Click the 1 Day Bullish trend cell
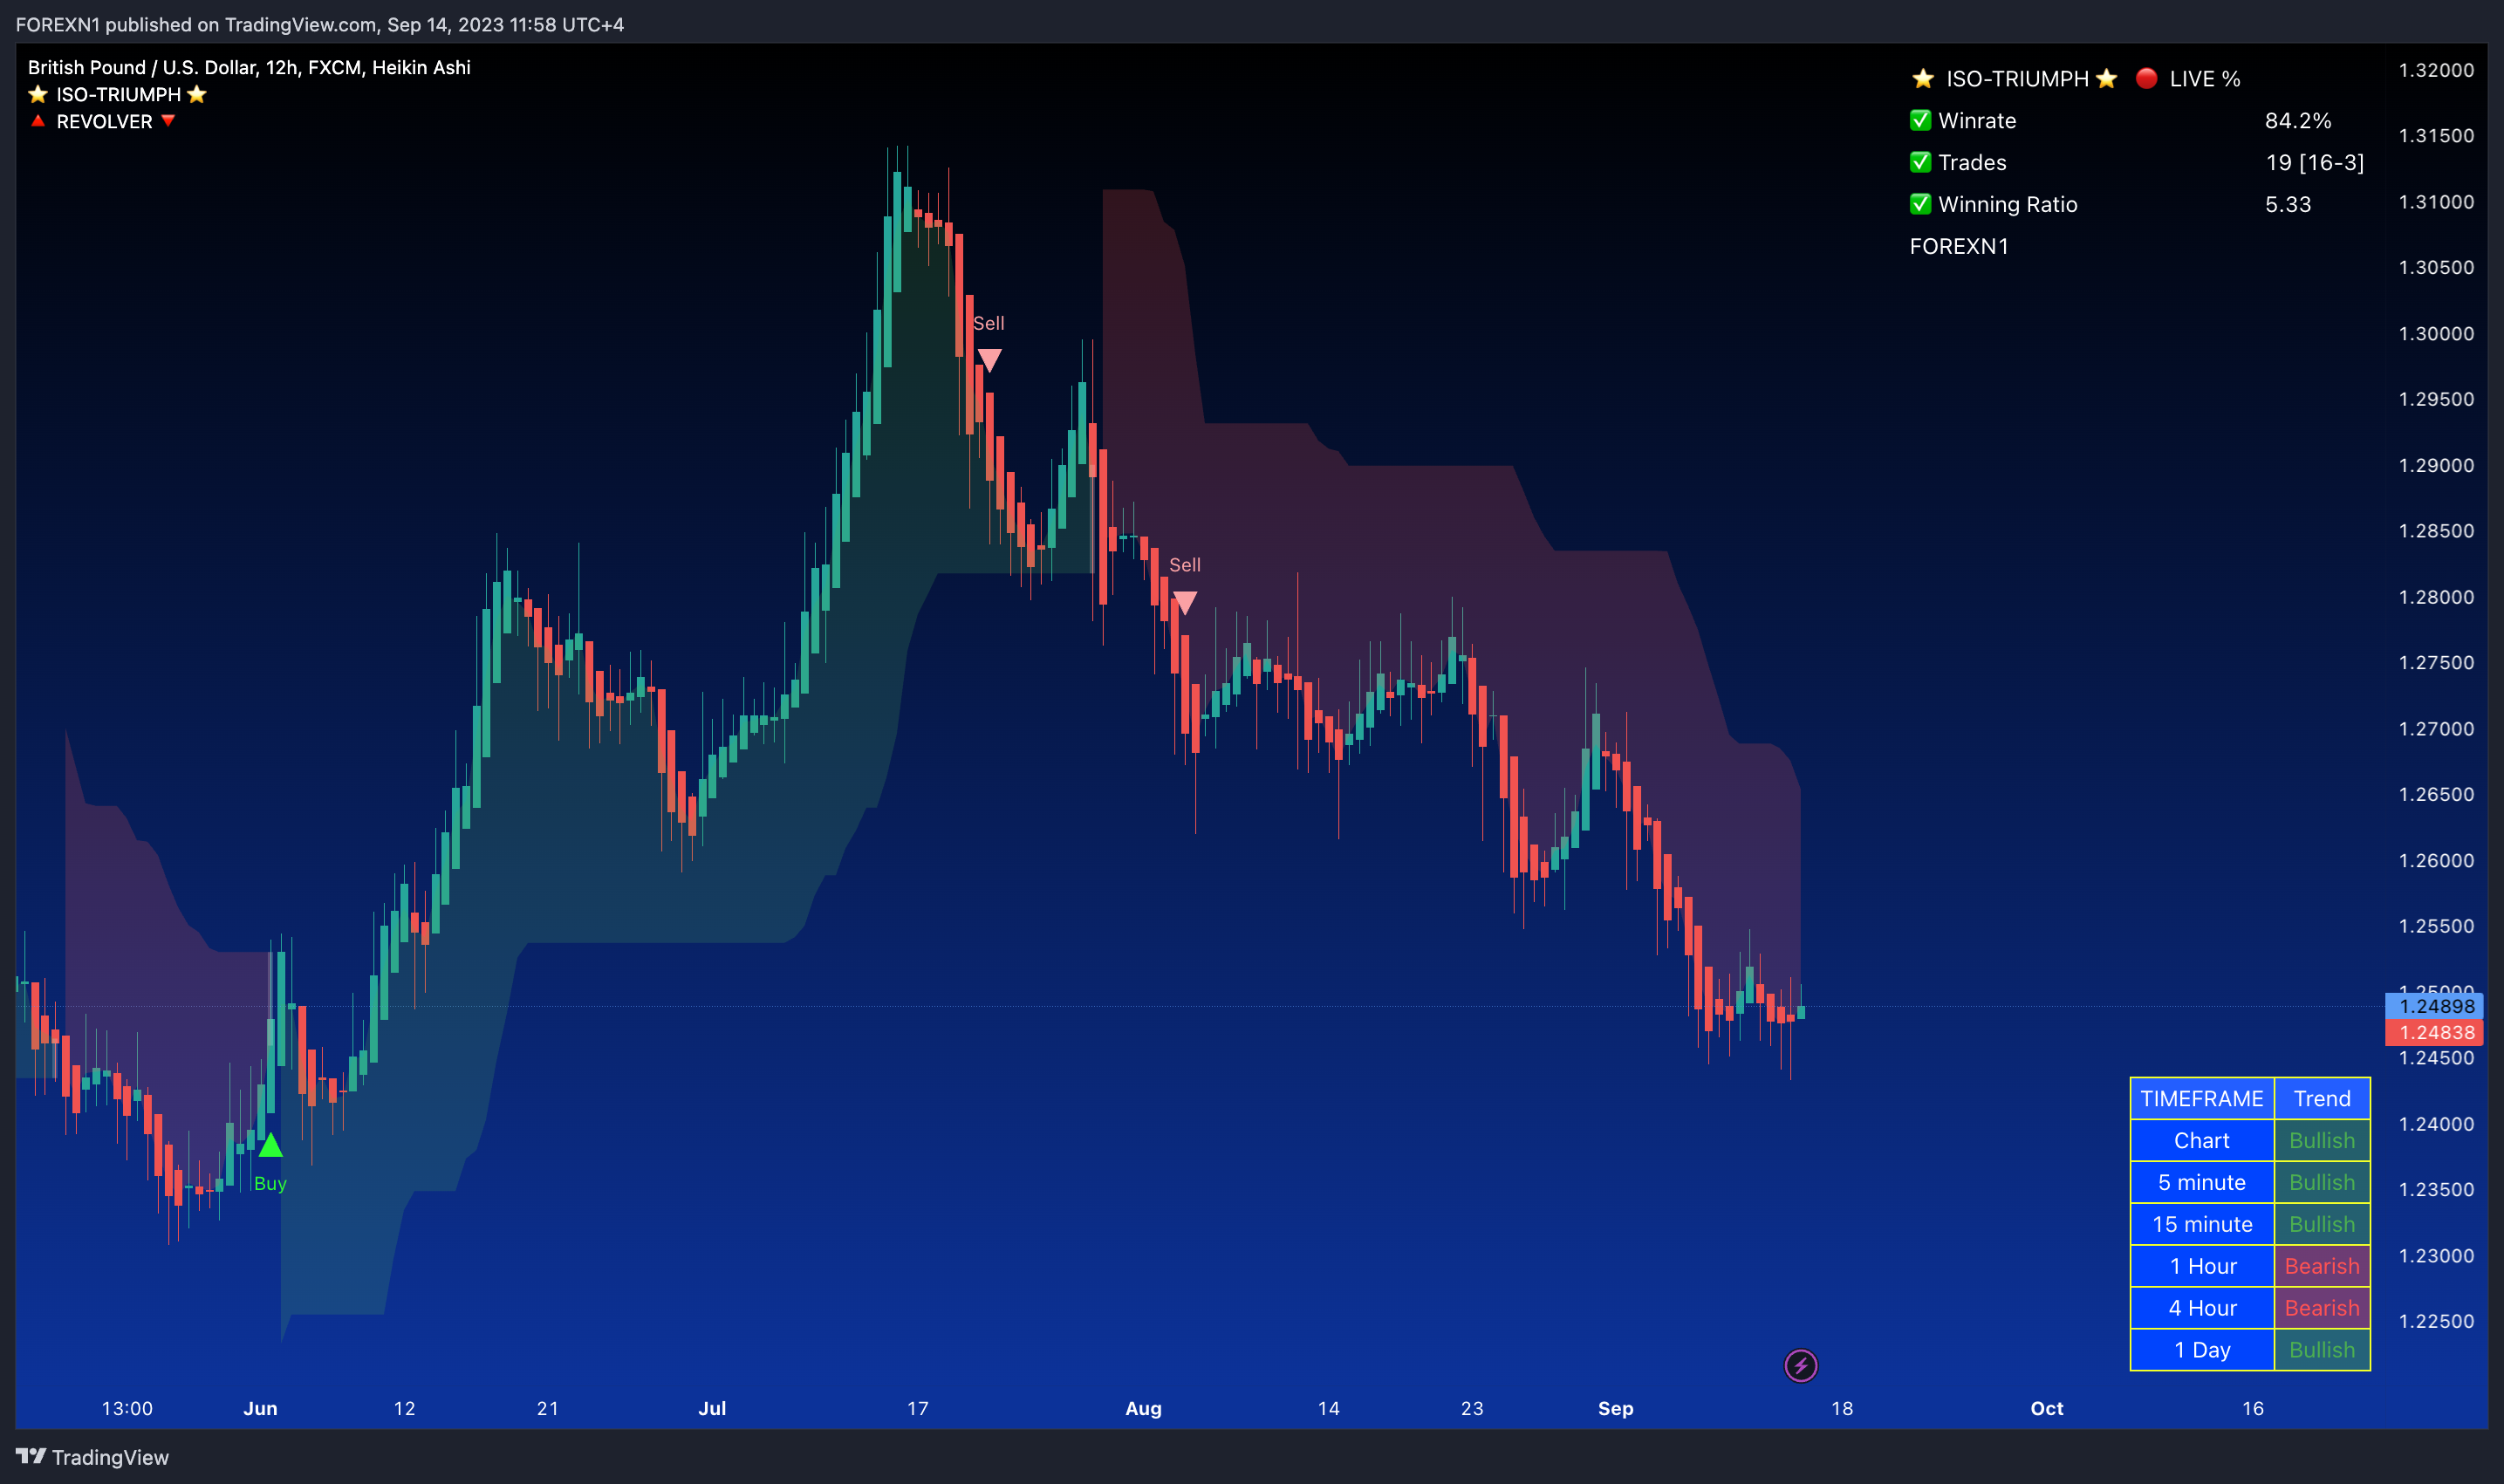The image size is (2504, 1484). [x=2322, y=1350]
